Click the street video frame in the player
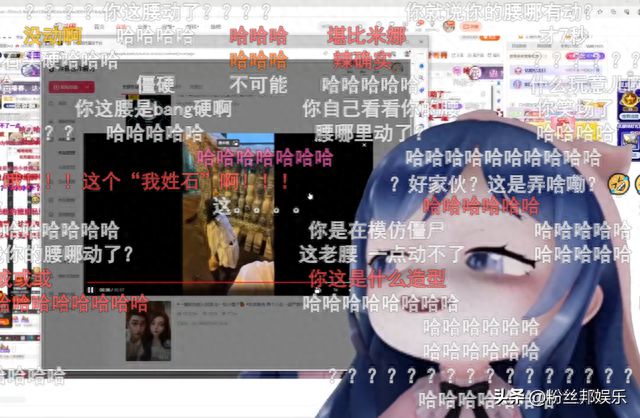The width and height of the screenshot is (640, 418). click(x=228, y=200)
